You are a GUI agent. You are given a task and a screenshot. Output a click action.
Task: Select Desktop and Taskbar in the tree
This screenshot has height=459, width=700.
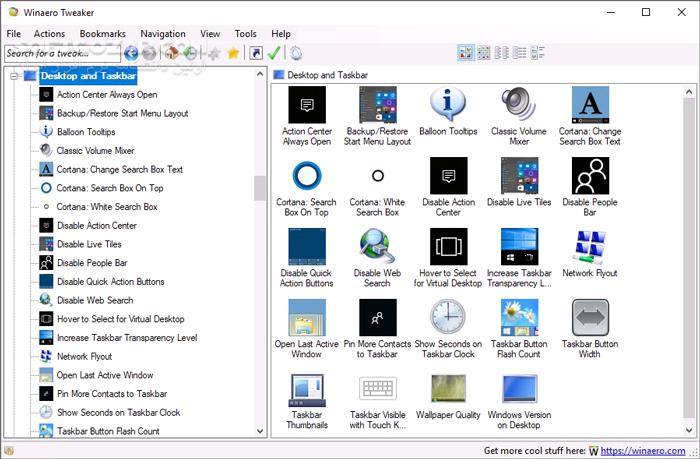click(x=88, y=76)
